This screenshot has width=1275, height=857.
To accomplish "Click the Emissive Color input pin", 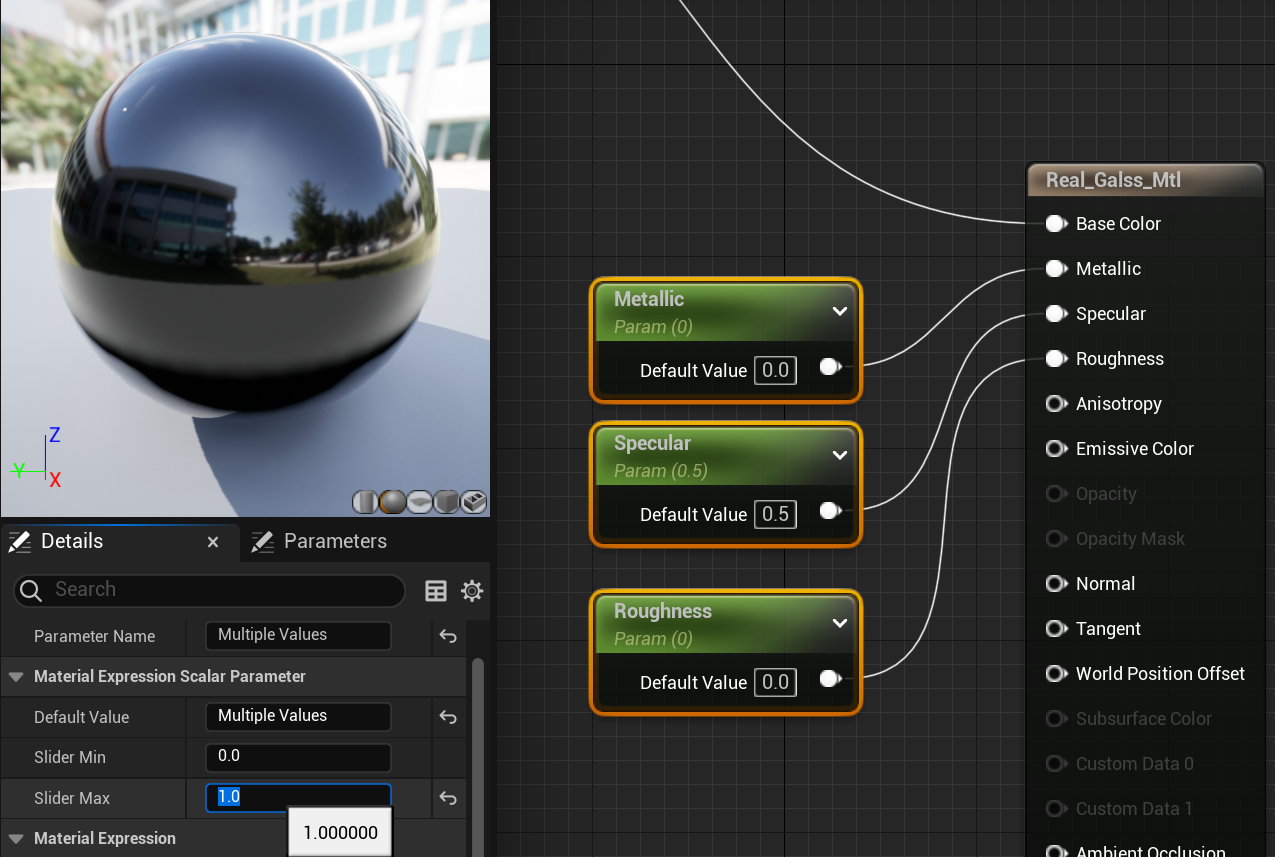I will tap(1055, 449).
